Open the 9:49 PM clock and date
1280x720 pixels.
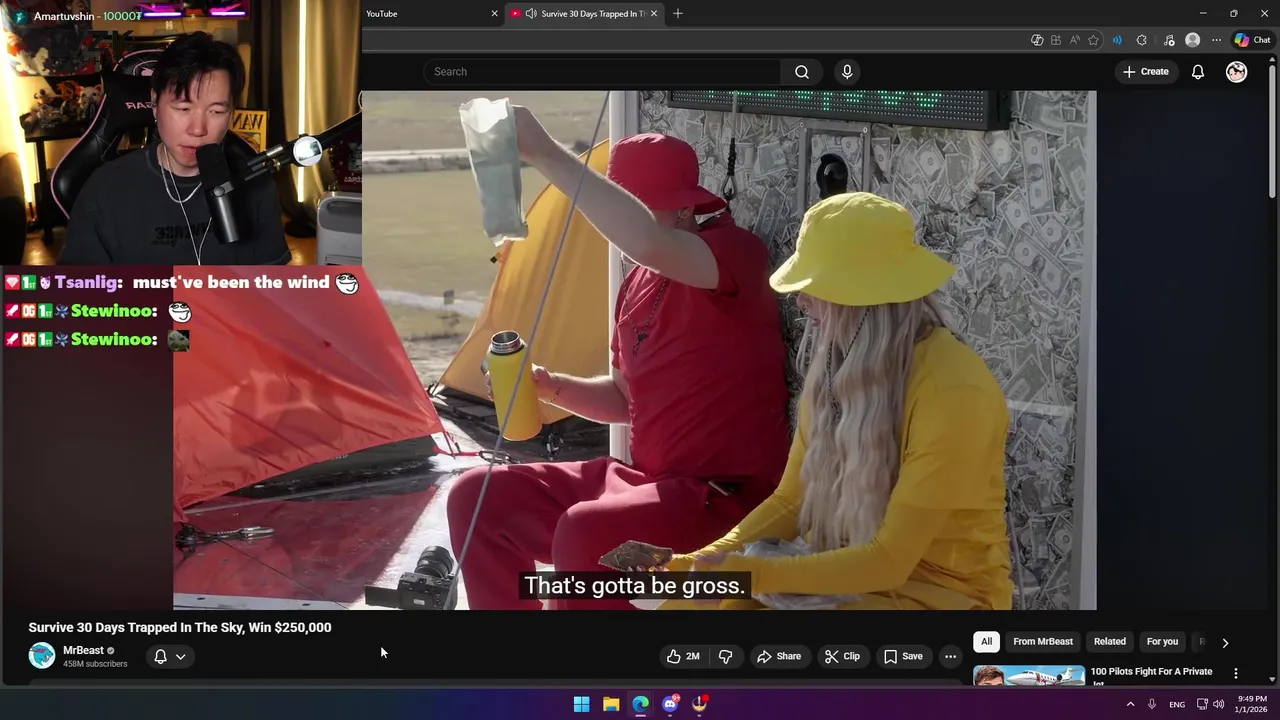[1252, 704]
